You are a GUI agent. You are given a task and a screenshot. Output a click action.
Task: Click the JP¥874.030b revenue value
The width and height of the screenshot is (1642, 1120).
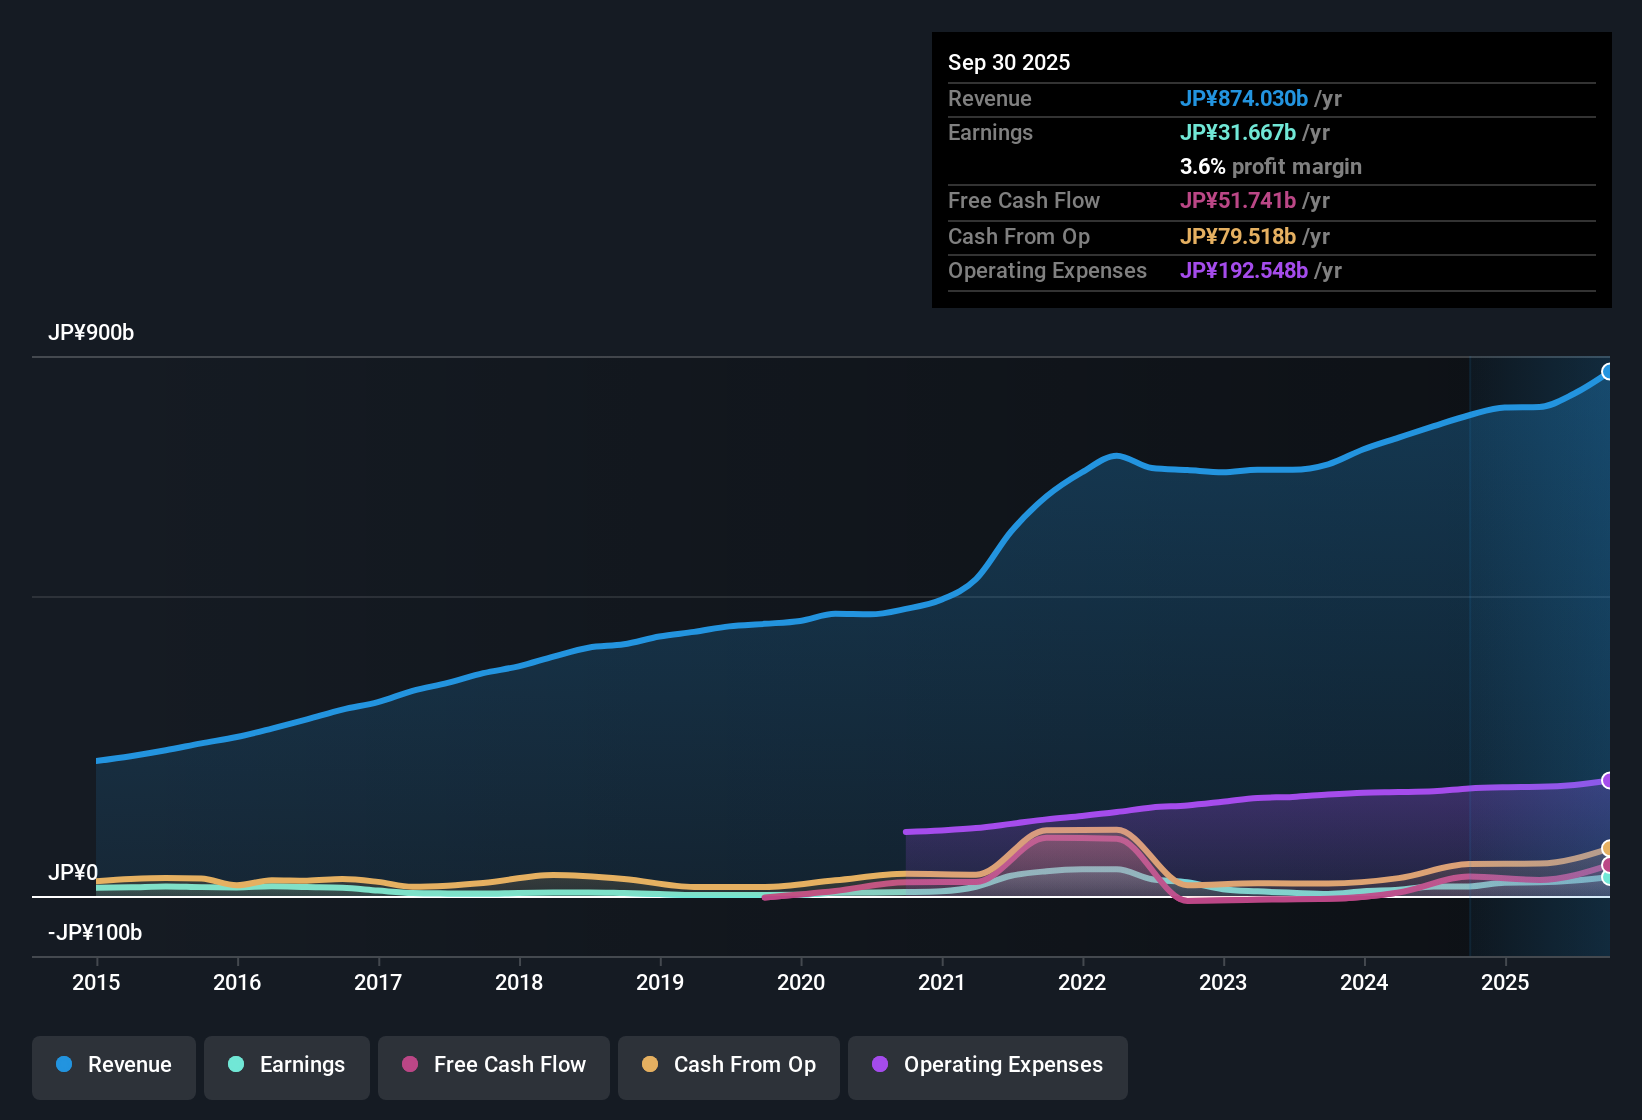click(1245, 98)
